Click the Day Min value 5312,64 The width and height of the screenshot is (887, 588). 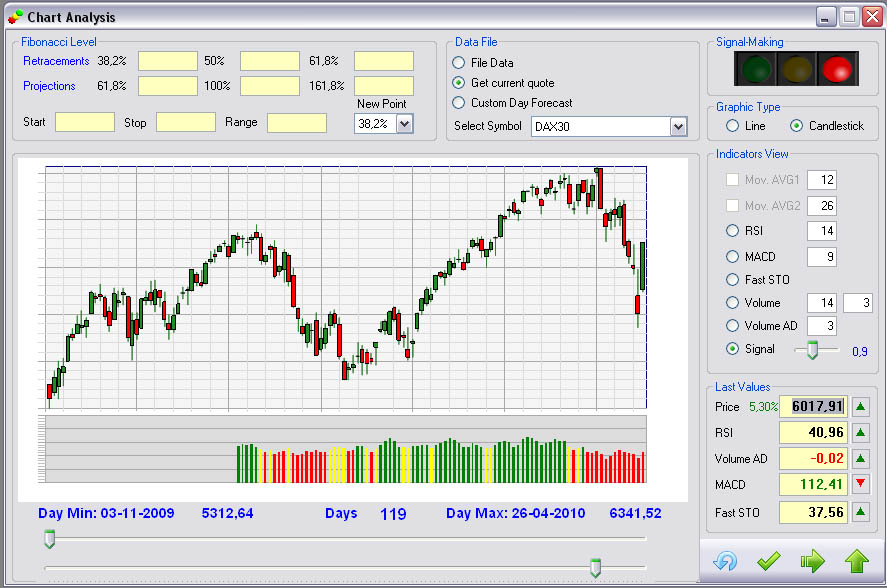point(227,513)
